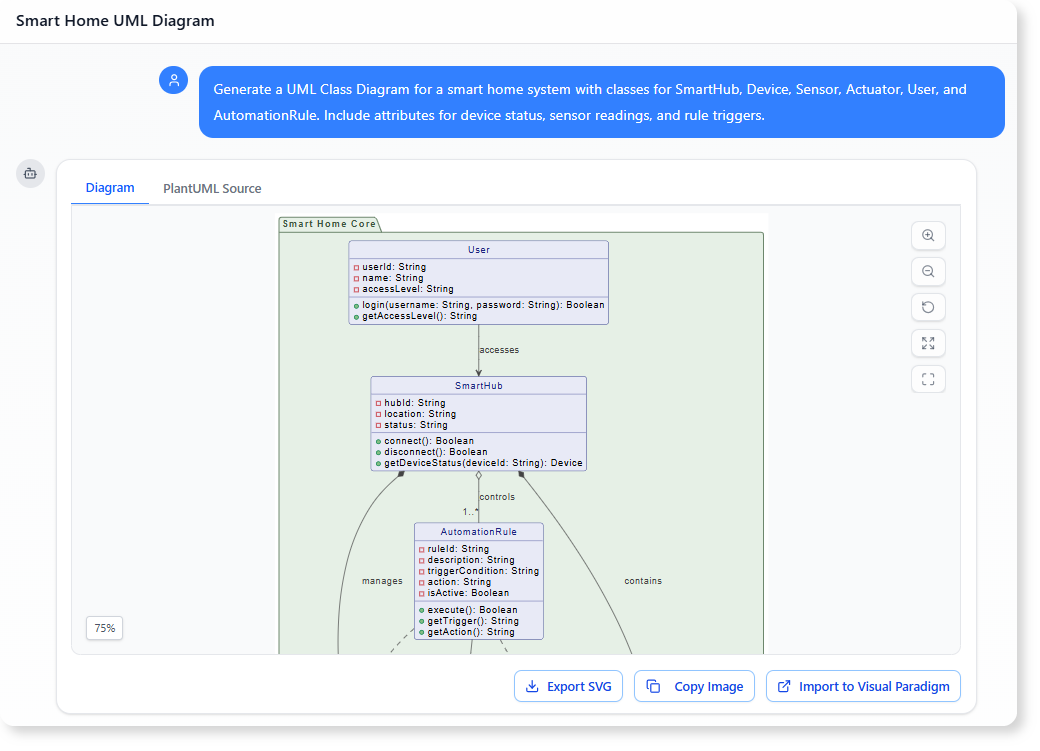Click the 75% zoom level indicator

tap(104, 628)
